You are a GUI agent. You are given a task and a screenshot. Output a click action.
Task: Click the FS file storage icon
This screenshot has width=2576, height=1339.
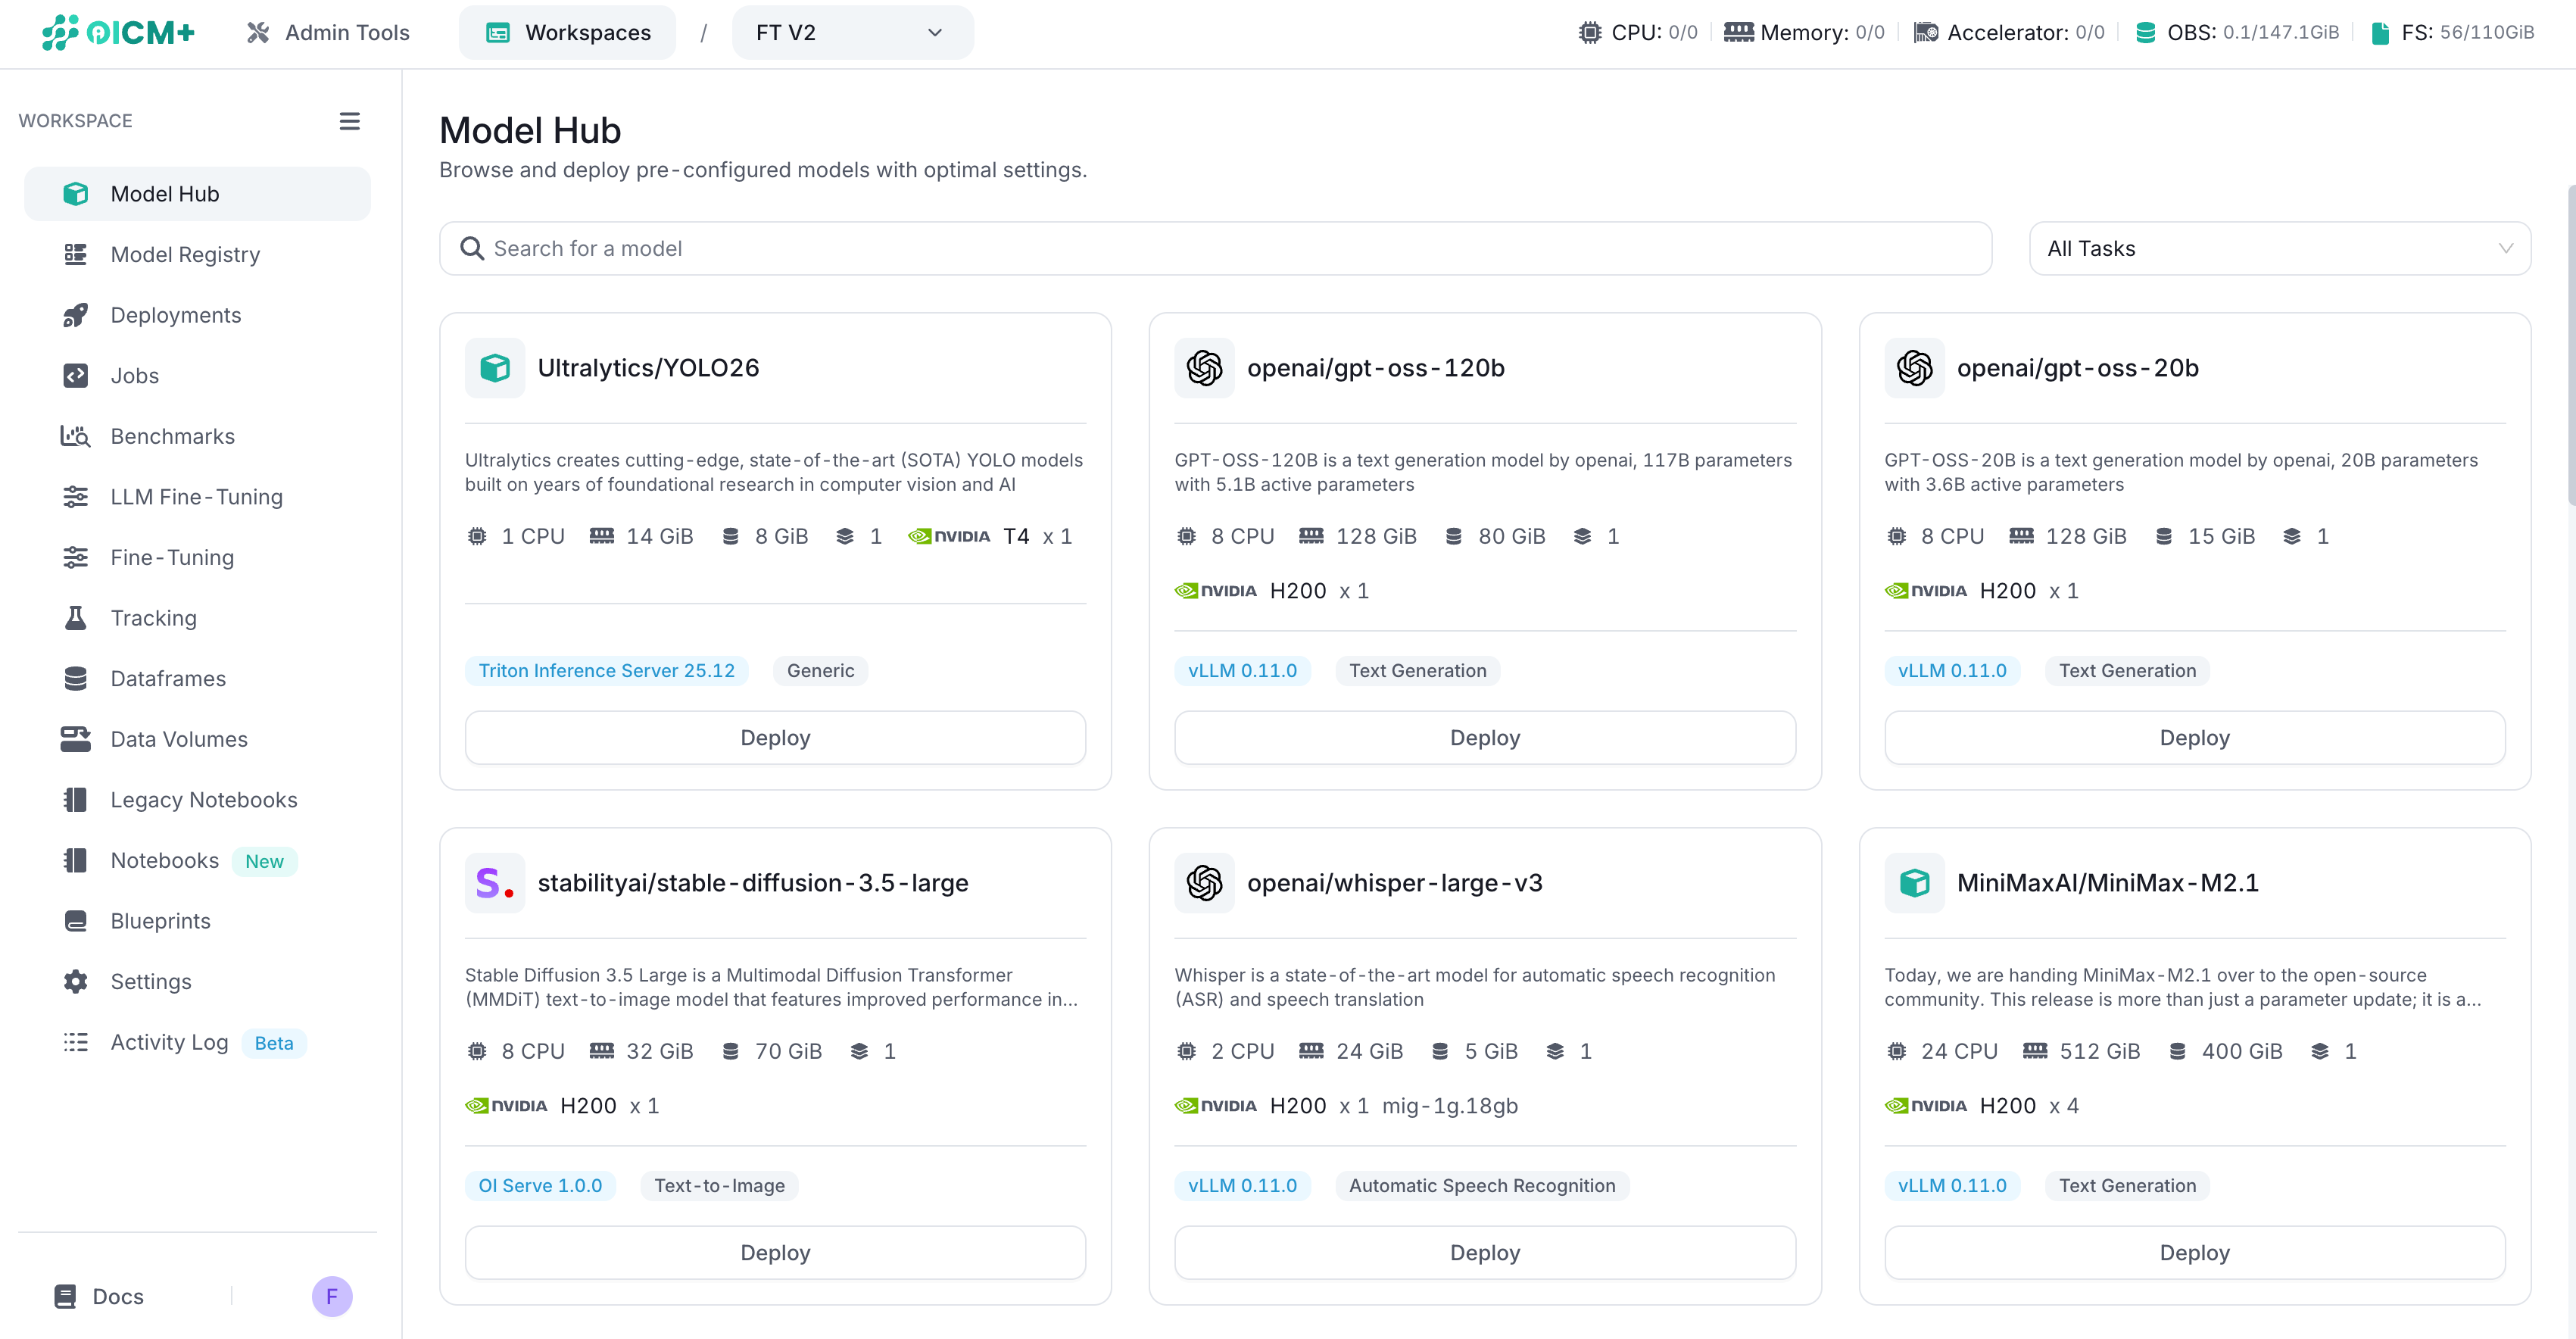[x=2380, y=33]
